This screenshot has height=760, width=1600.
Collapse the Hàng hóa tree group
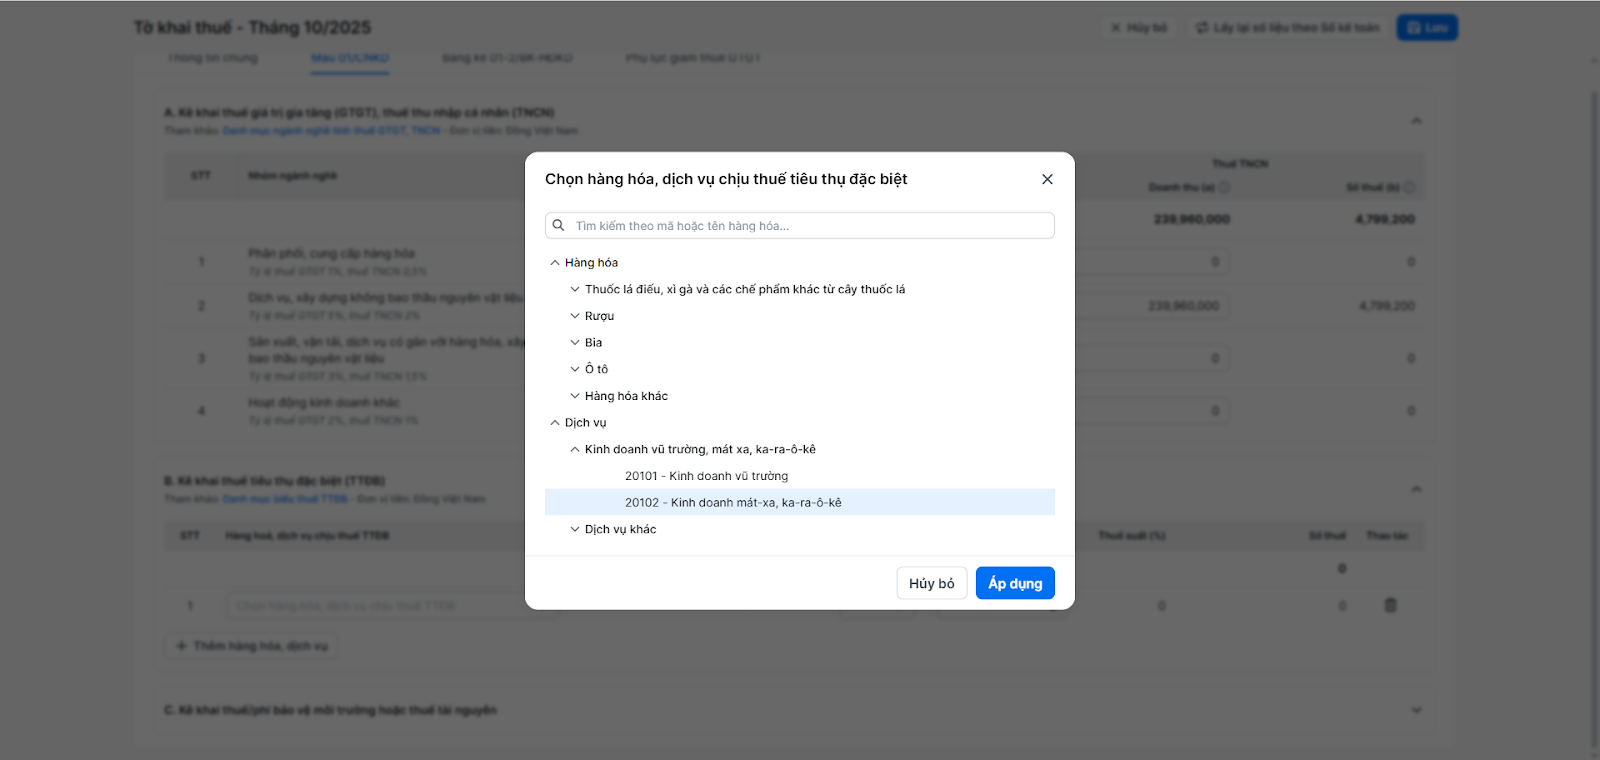point(555,263)
